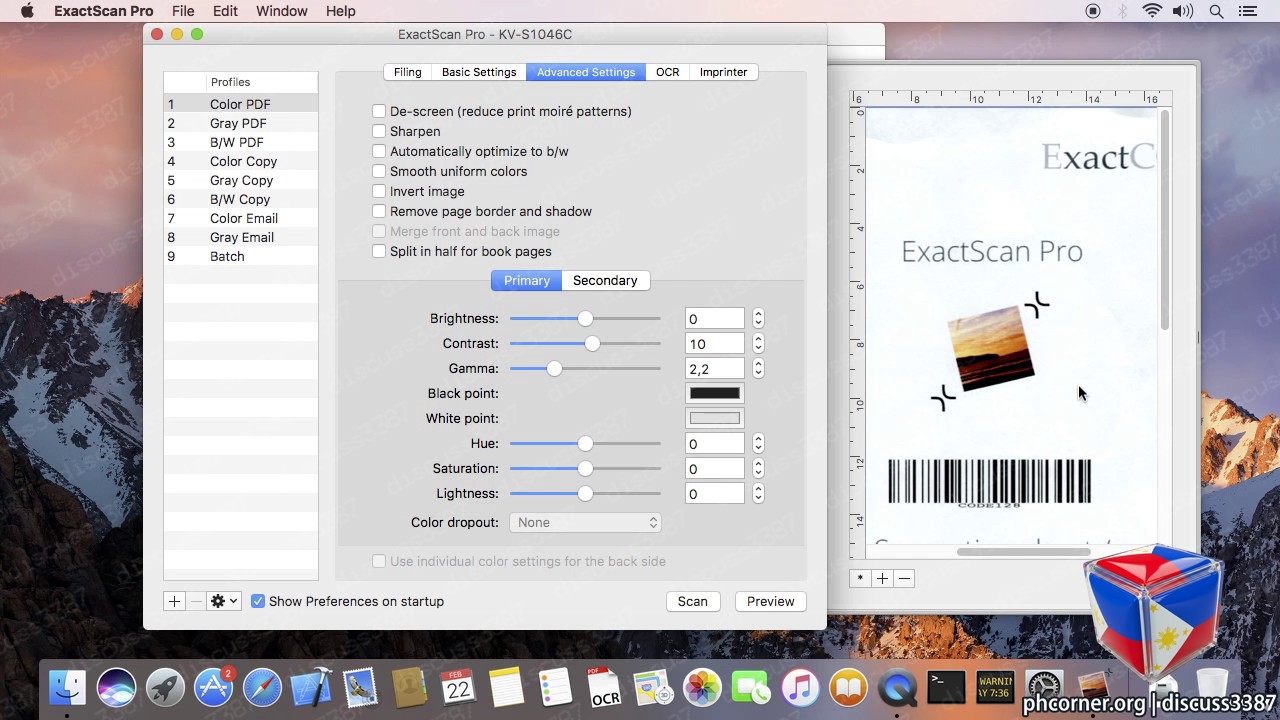This screenshot has height=720, width=1280.
Task: Click the Contrast value stepper
Action: [758, 343]
